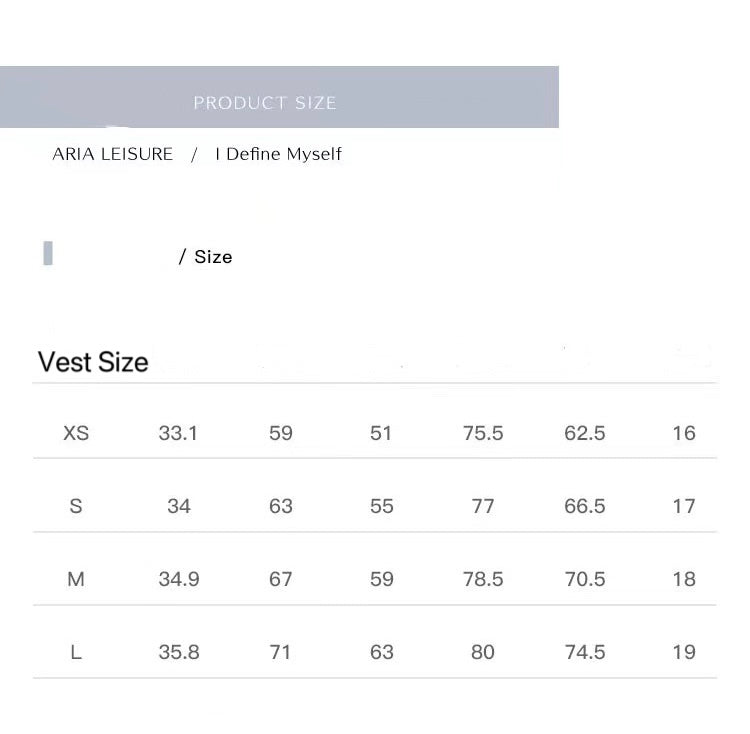Click the 77 cell in S row
Screen dimensions: 750x734
(483, 506)
